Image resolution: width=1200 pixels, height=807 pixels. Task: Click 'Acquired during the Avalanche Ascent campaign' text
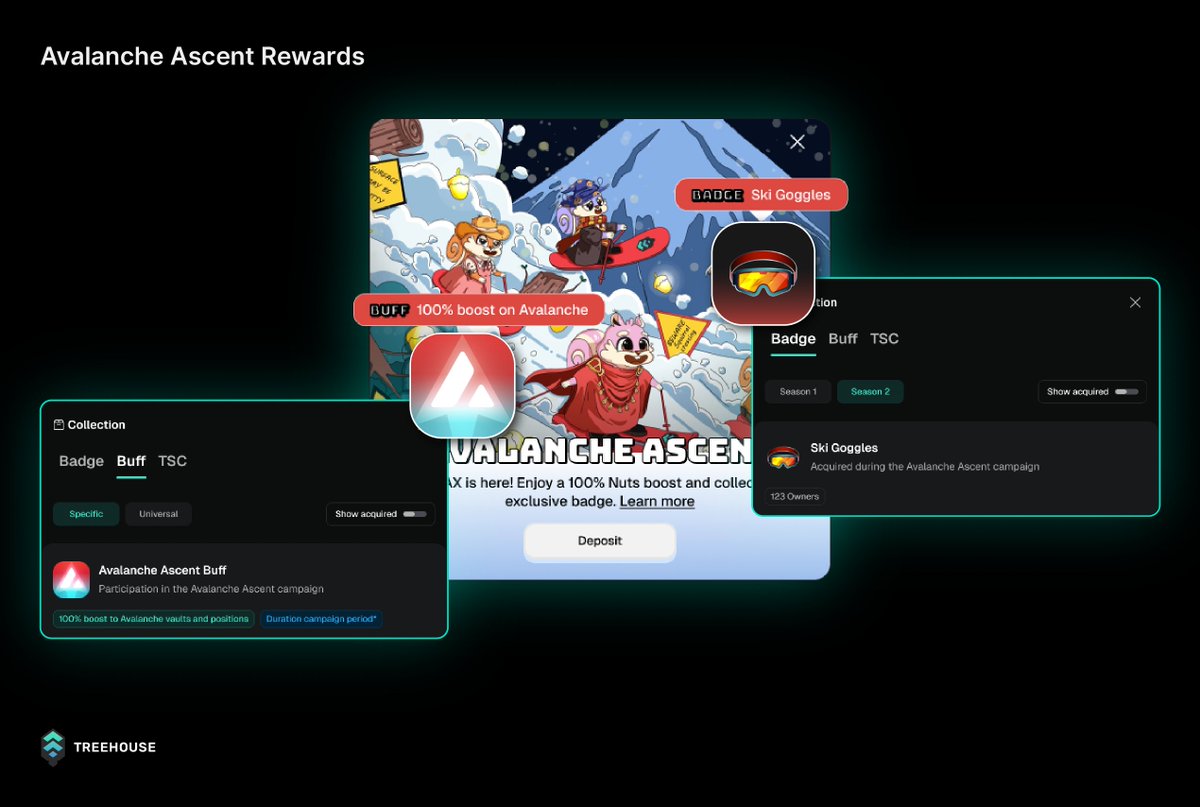point(925,467)
